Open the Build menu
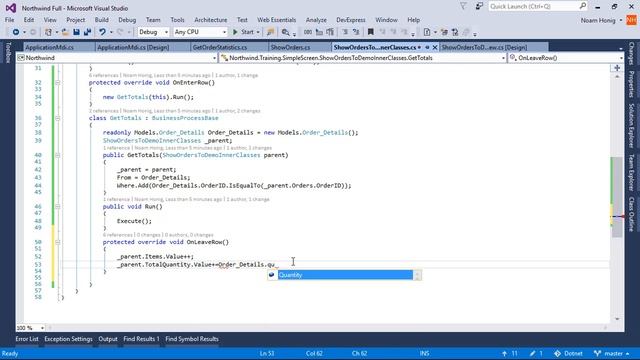This screenshot has width=640, height=360. (x=102, y=20)
